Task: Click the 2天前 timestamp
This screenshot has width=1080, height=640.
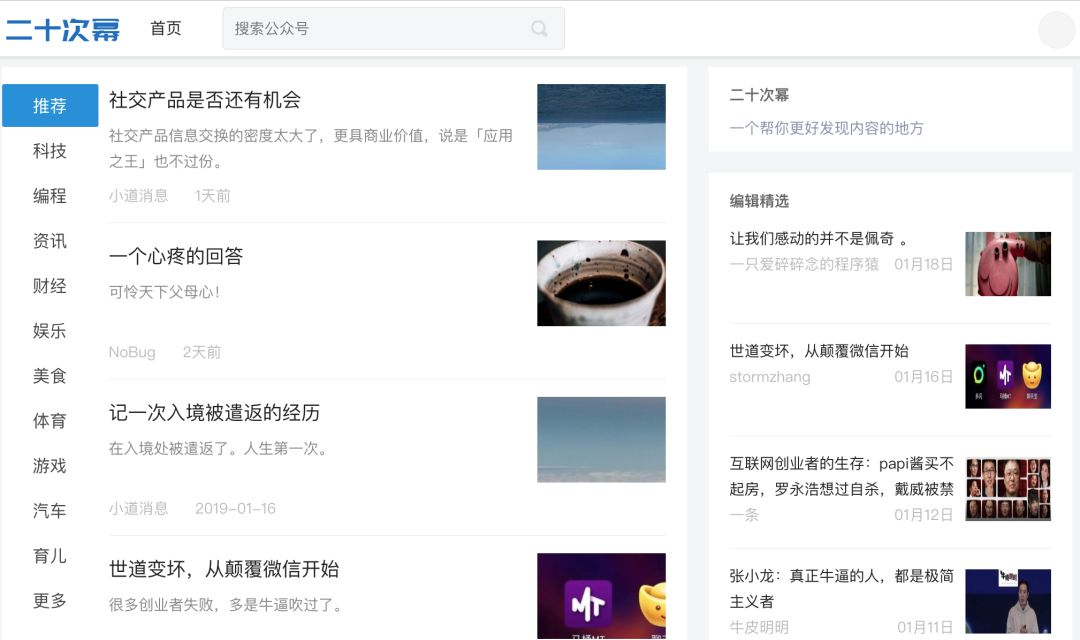Action: 202,352
